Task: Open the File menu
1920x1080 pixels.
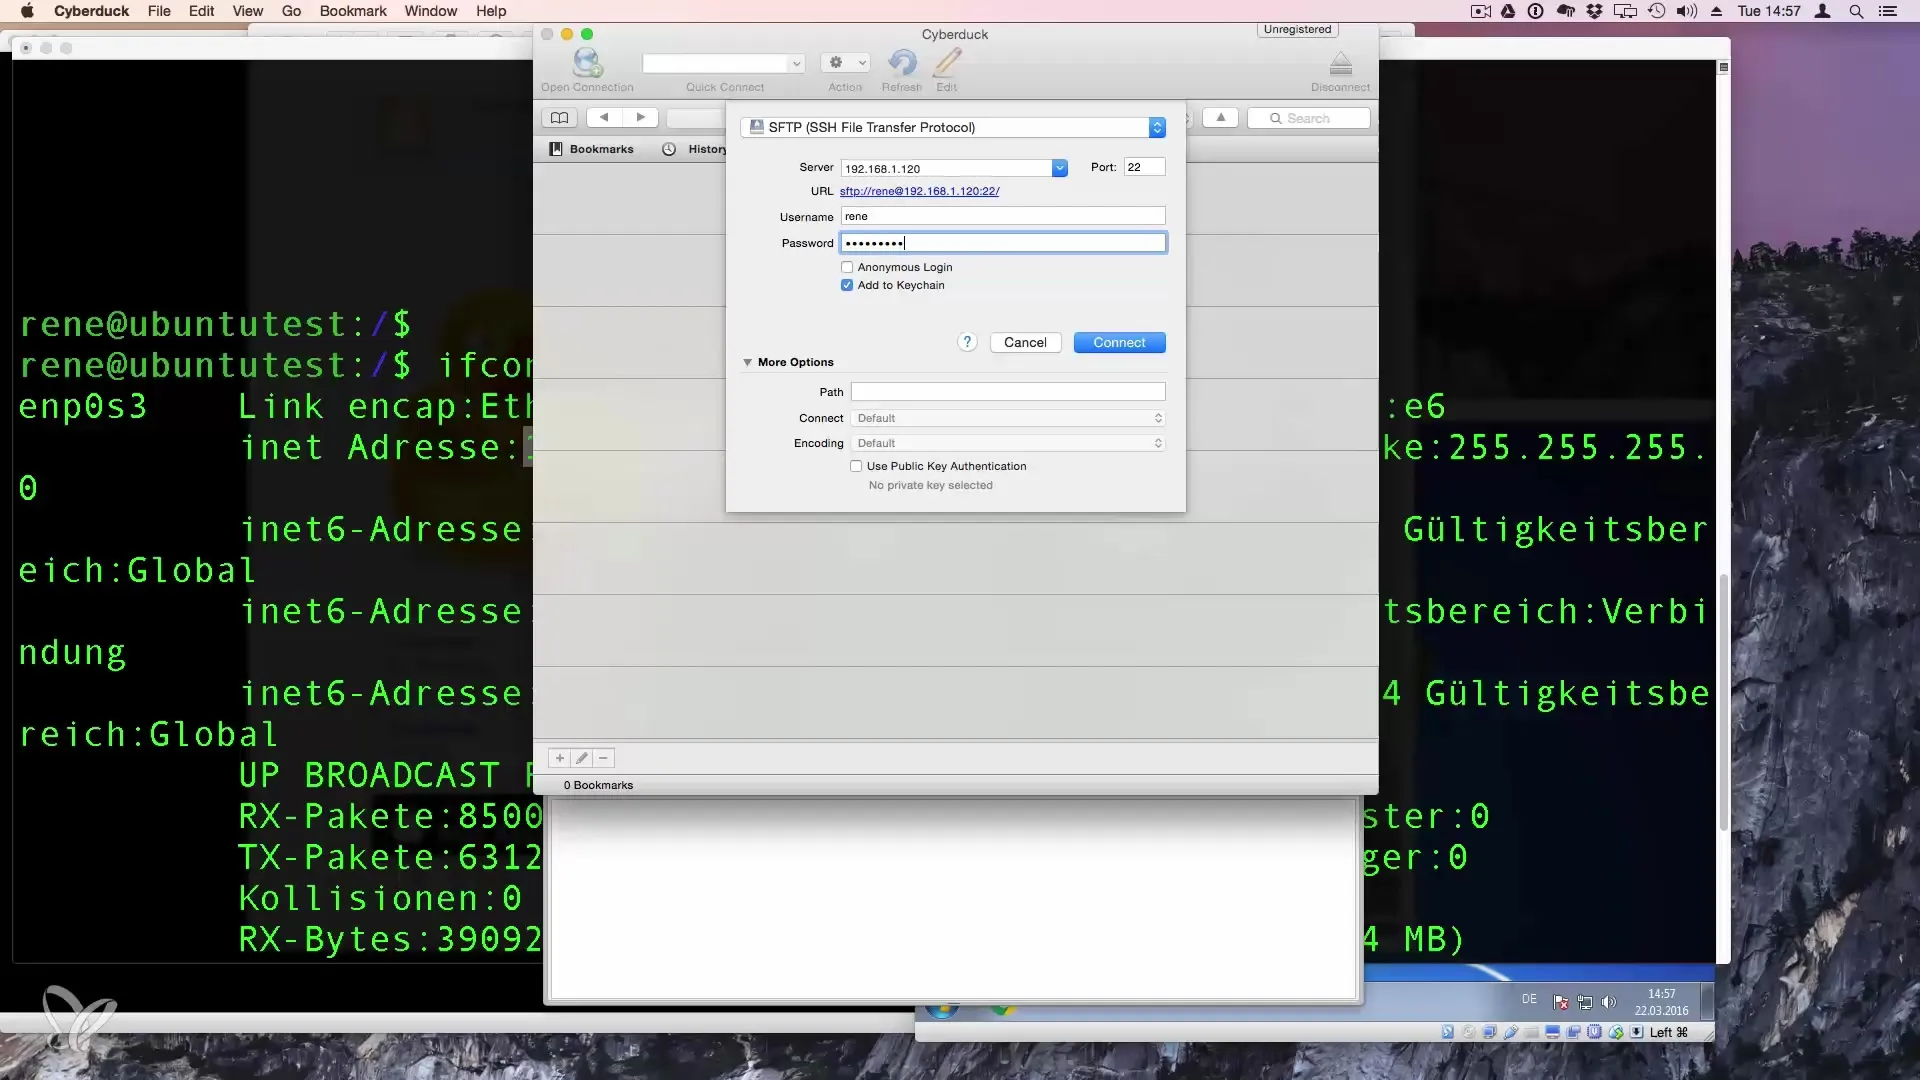Action: tap(159, 11)
